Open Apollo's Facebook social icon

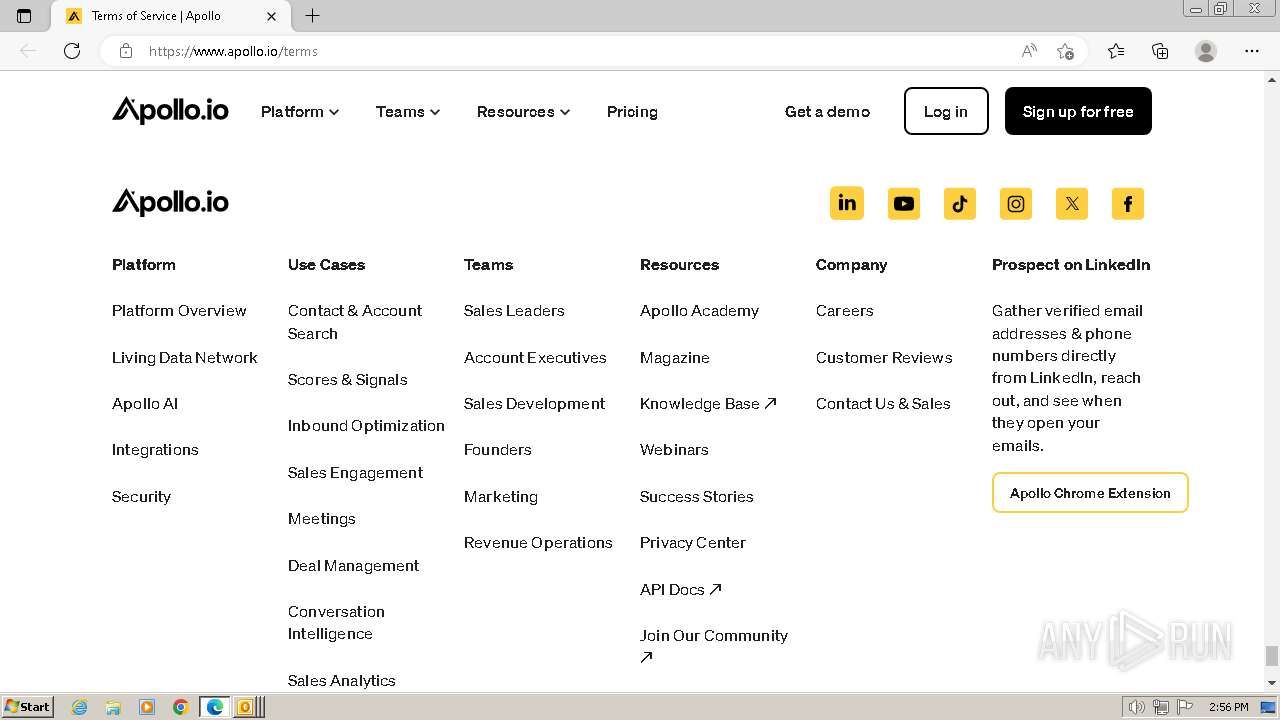[x=1128, y=204]
